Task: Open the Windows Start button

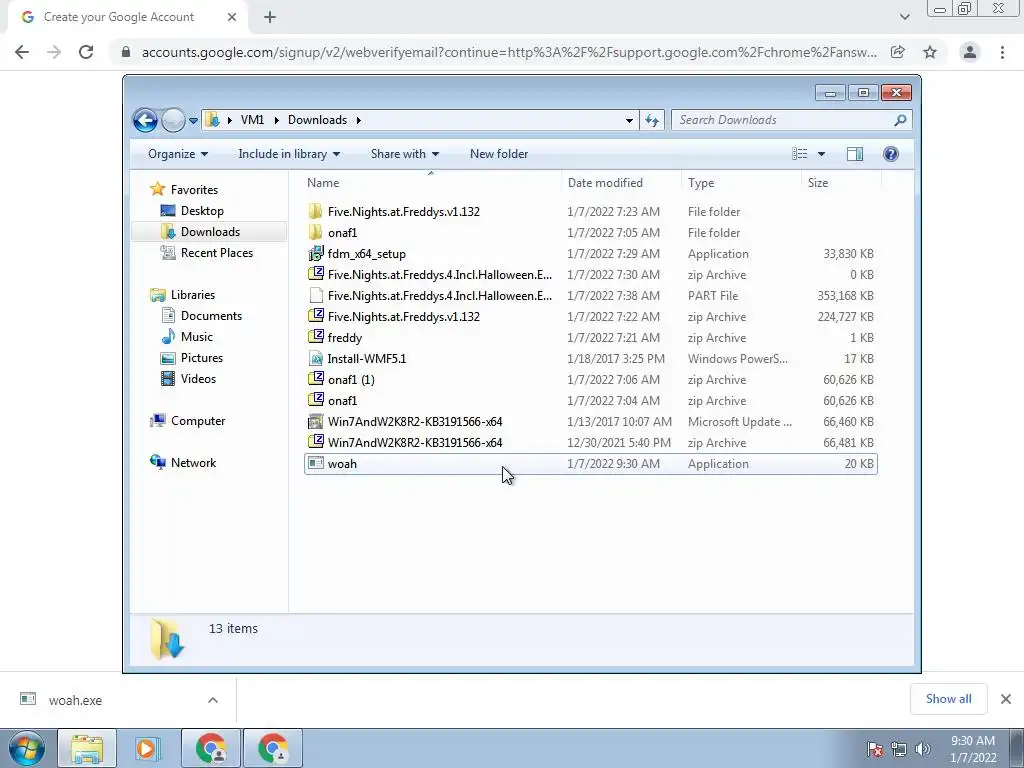Action: tap(27, 748)
